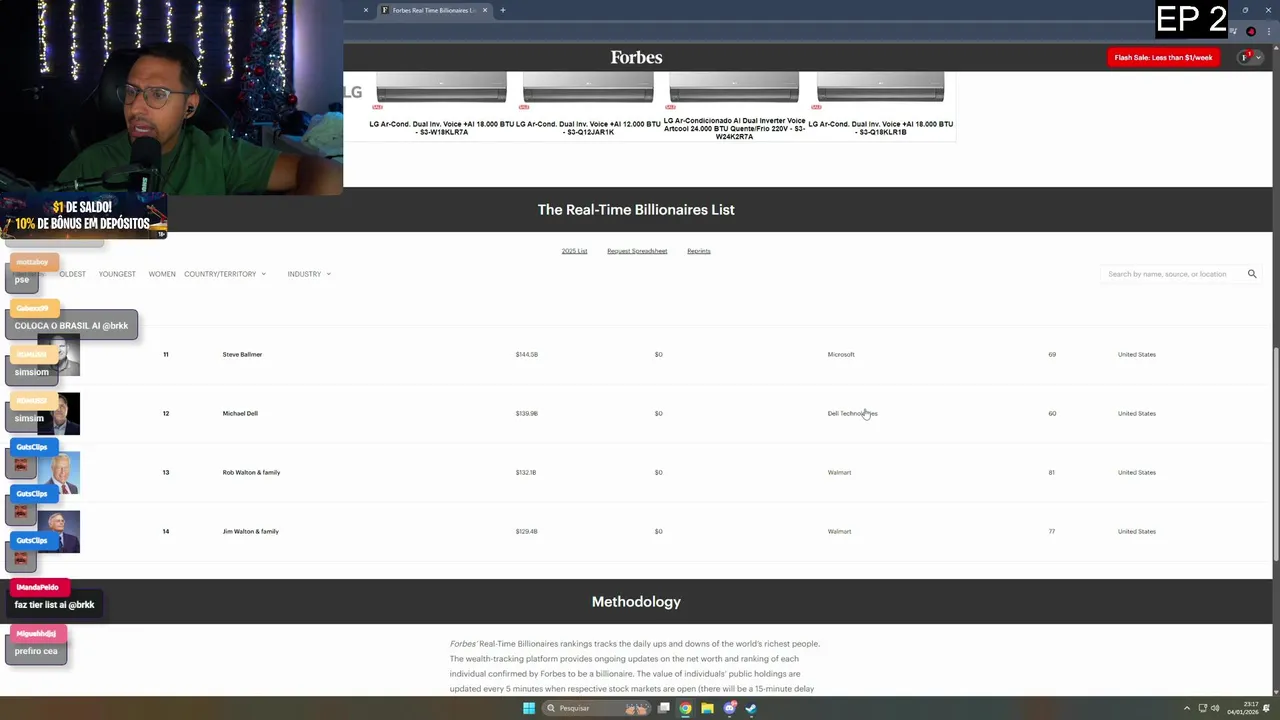Click the Dell Technologies source cell

coord(852,413)
